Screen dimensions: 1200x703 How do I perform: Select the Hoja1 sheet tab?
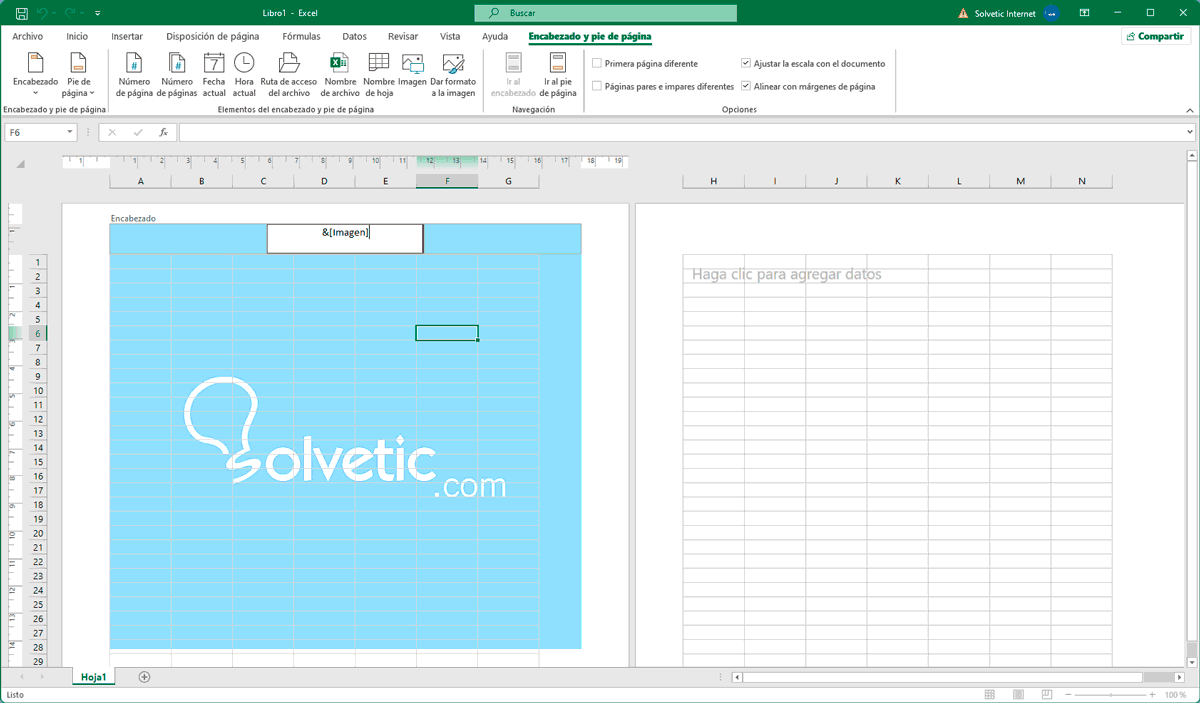pos(94,677)
